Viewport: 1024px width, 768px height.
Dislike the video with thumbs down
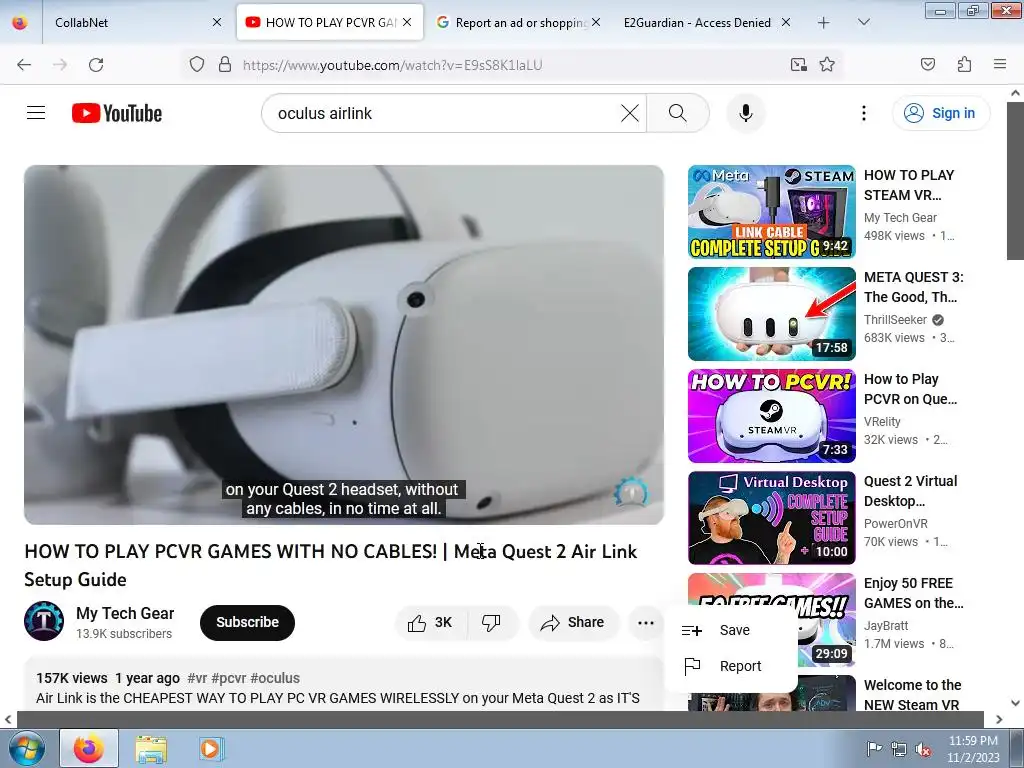(x=492, y=622)
